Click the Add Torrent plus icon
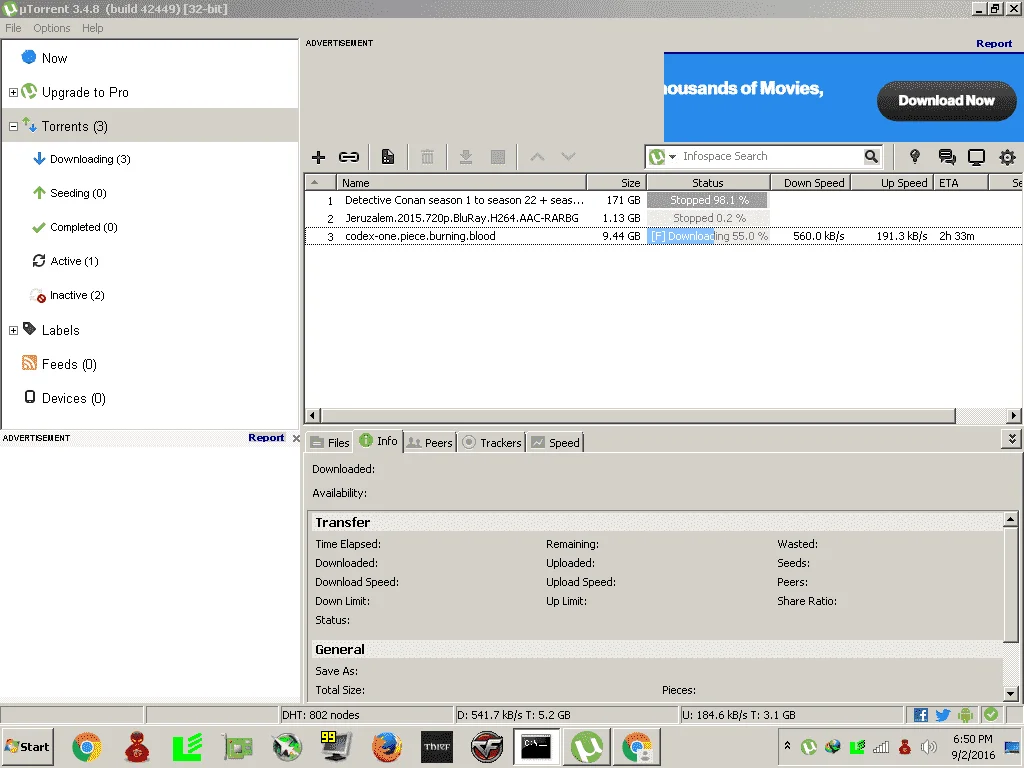The image size is (1024, 768). point(318,157)
